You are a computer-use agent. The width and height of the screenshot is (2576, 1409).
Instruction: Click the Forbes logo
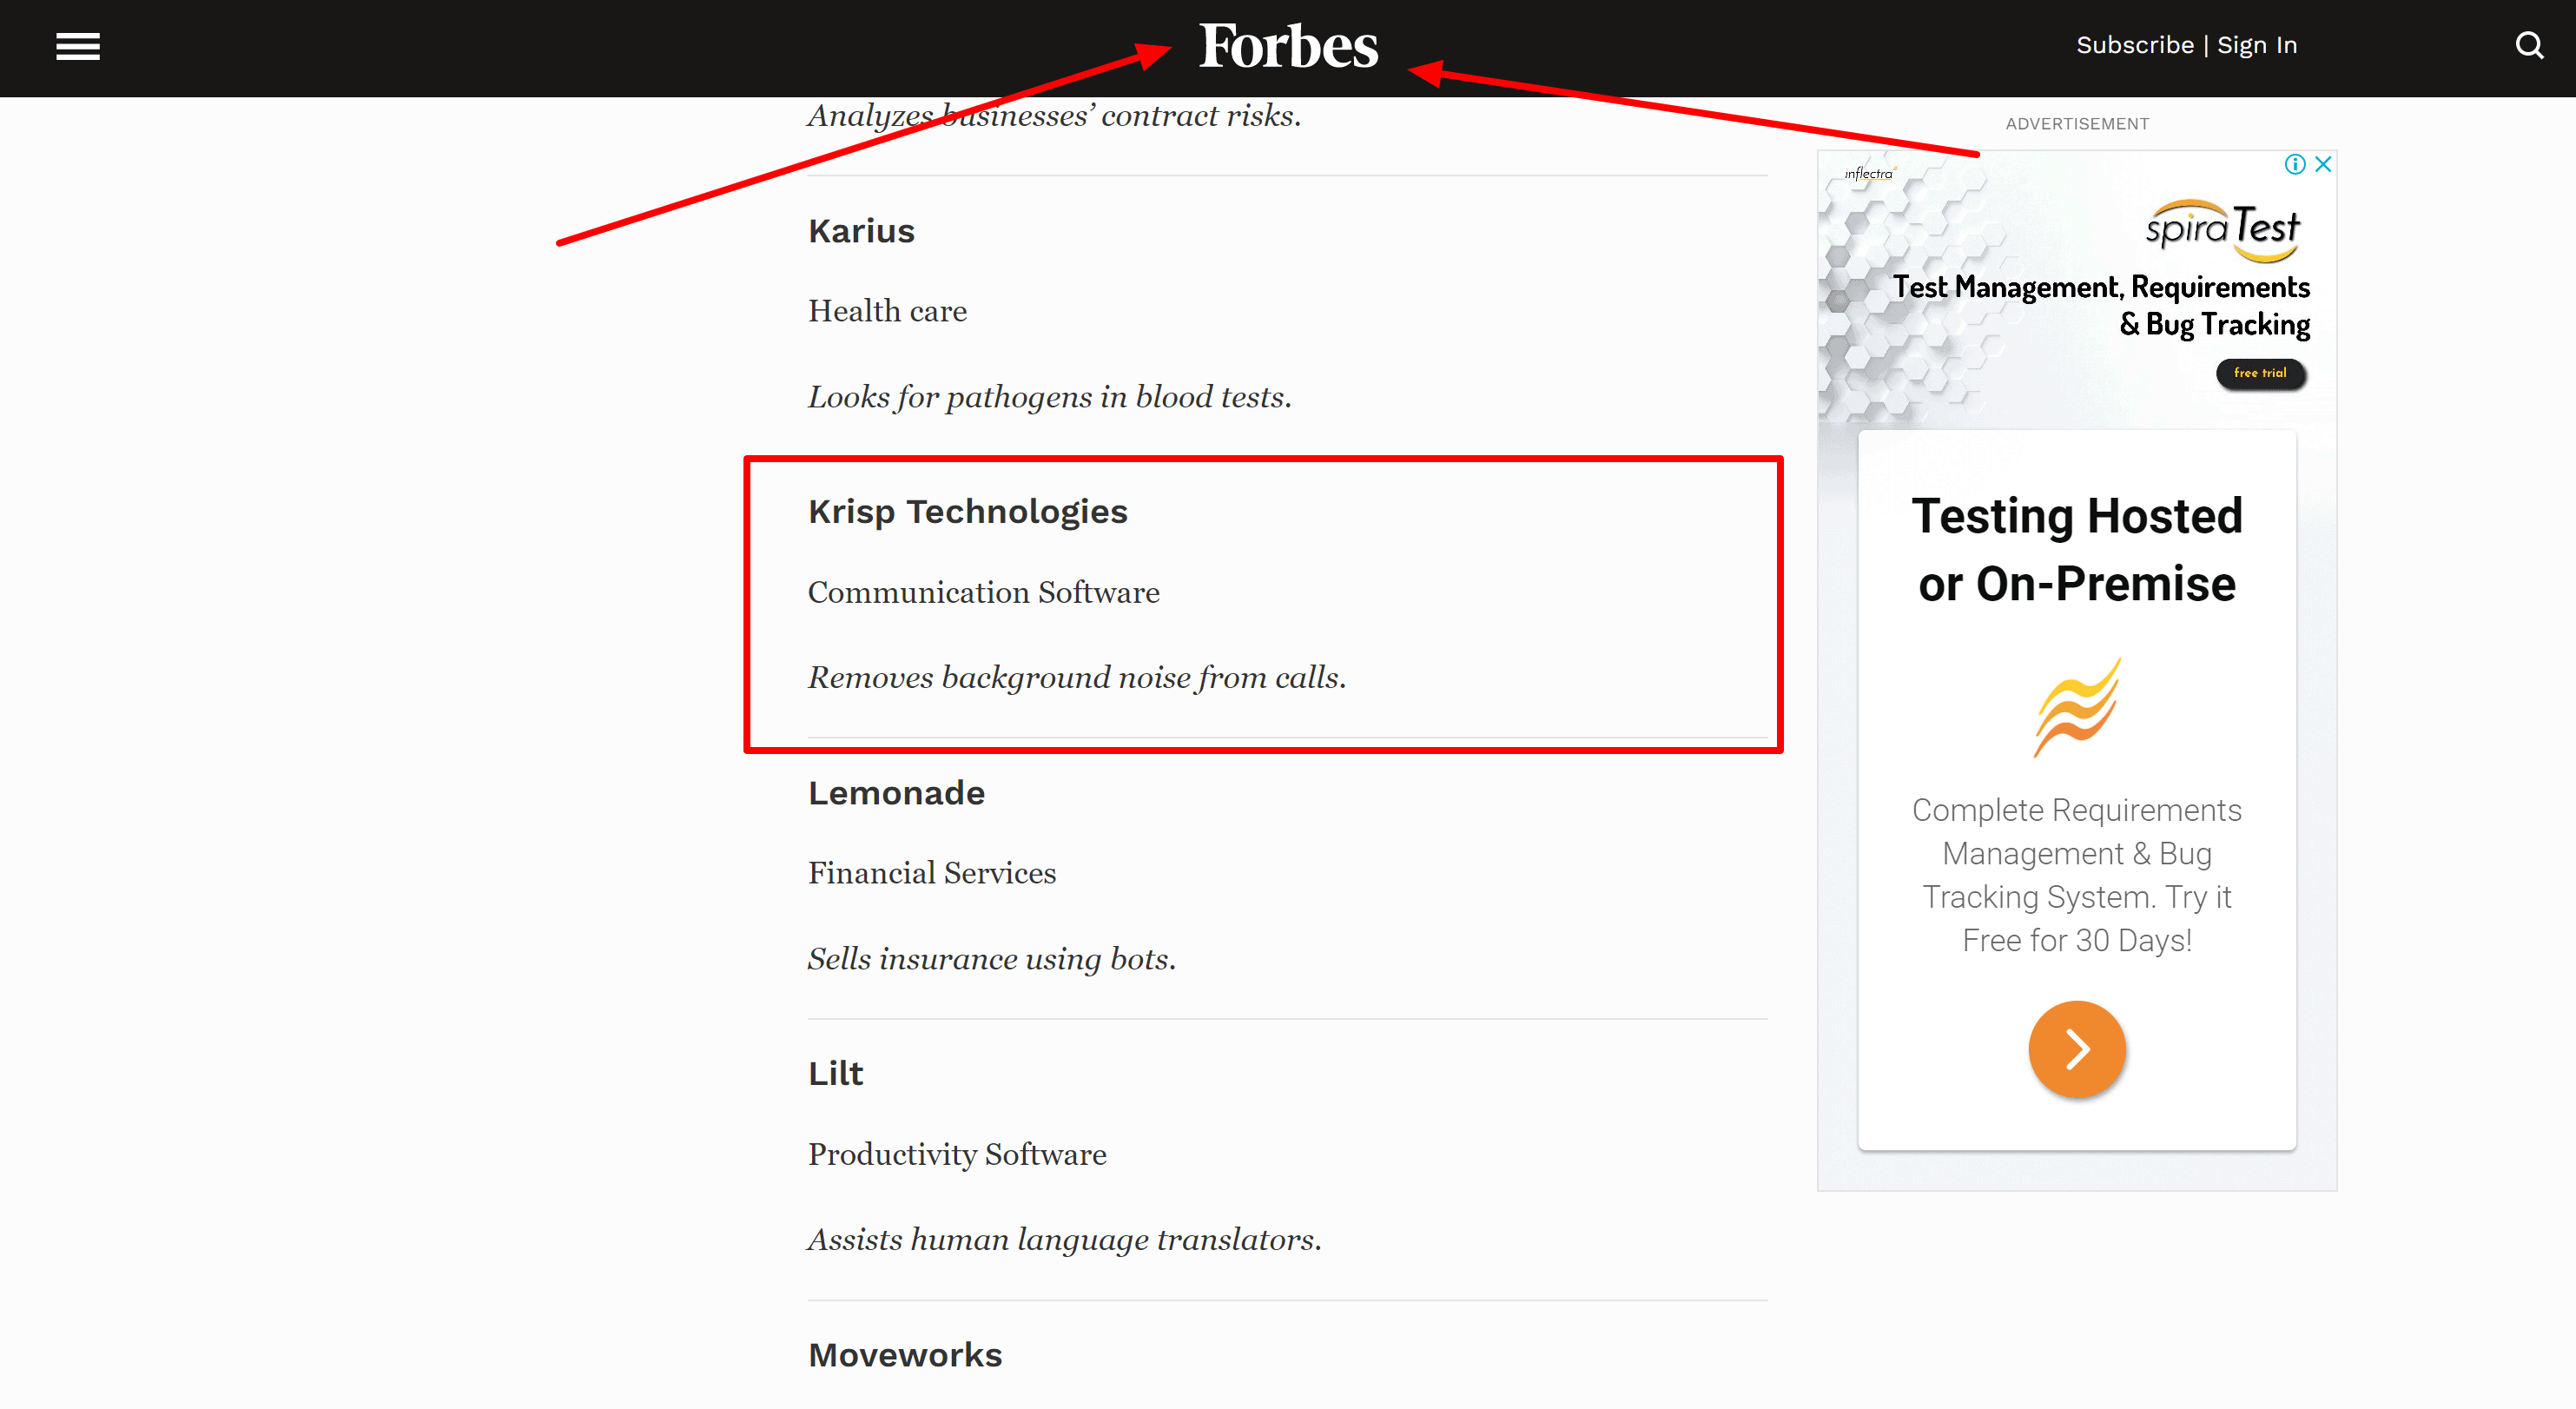1288,46
